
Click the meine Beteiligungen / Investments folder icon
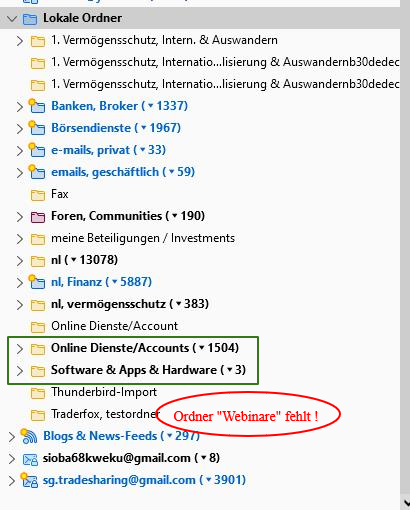coord(38,239)
